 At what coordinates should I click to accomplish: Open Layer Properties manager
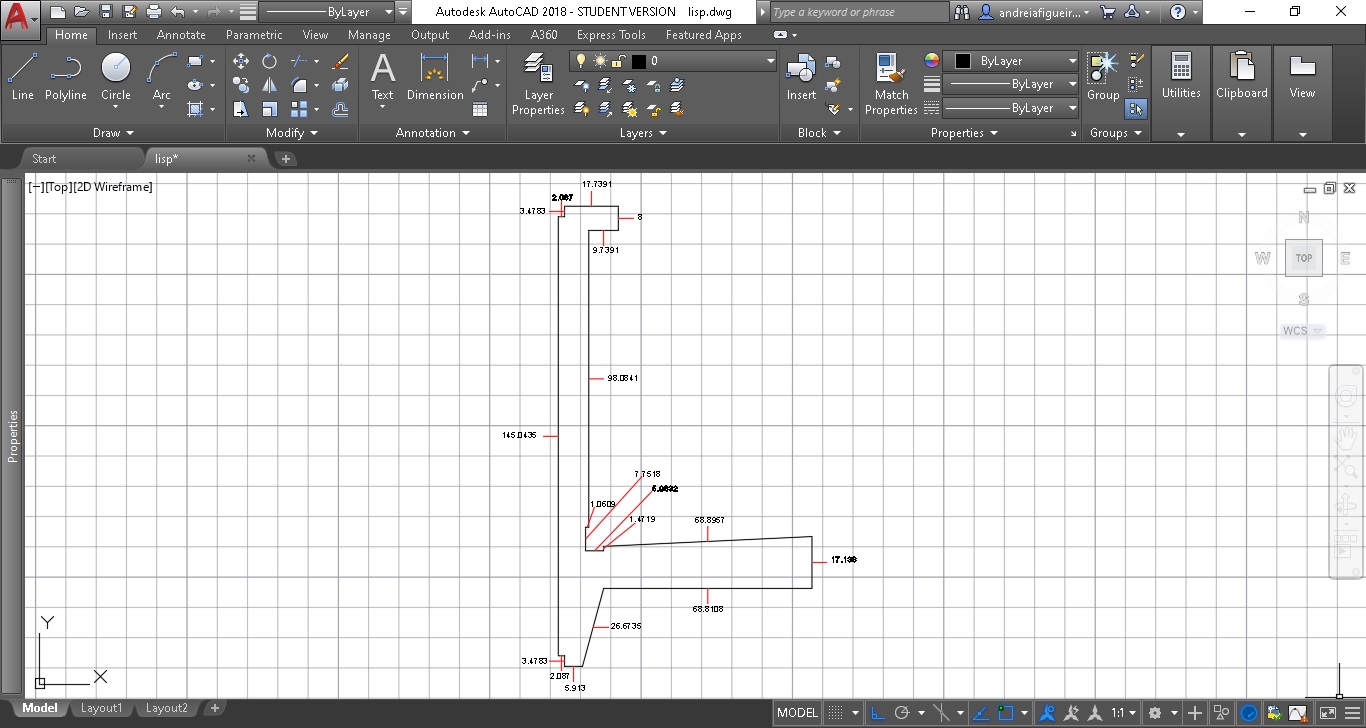pyautogui.click(x=538, y=84)
